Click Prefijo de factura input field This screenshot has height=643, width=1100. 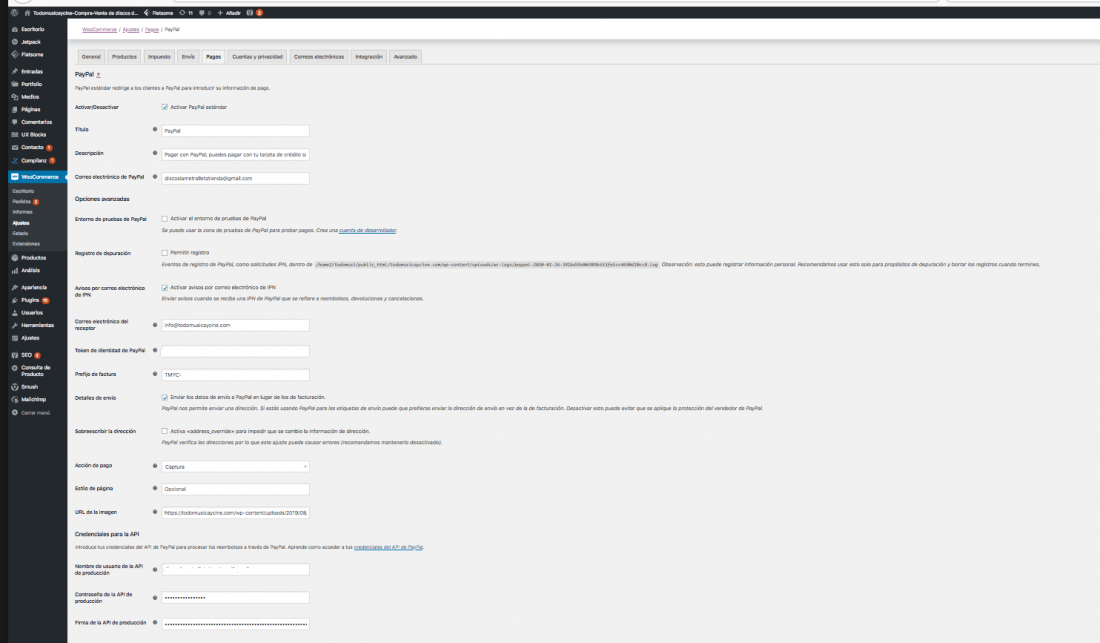(x=235, y=374)
